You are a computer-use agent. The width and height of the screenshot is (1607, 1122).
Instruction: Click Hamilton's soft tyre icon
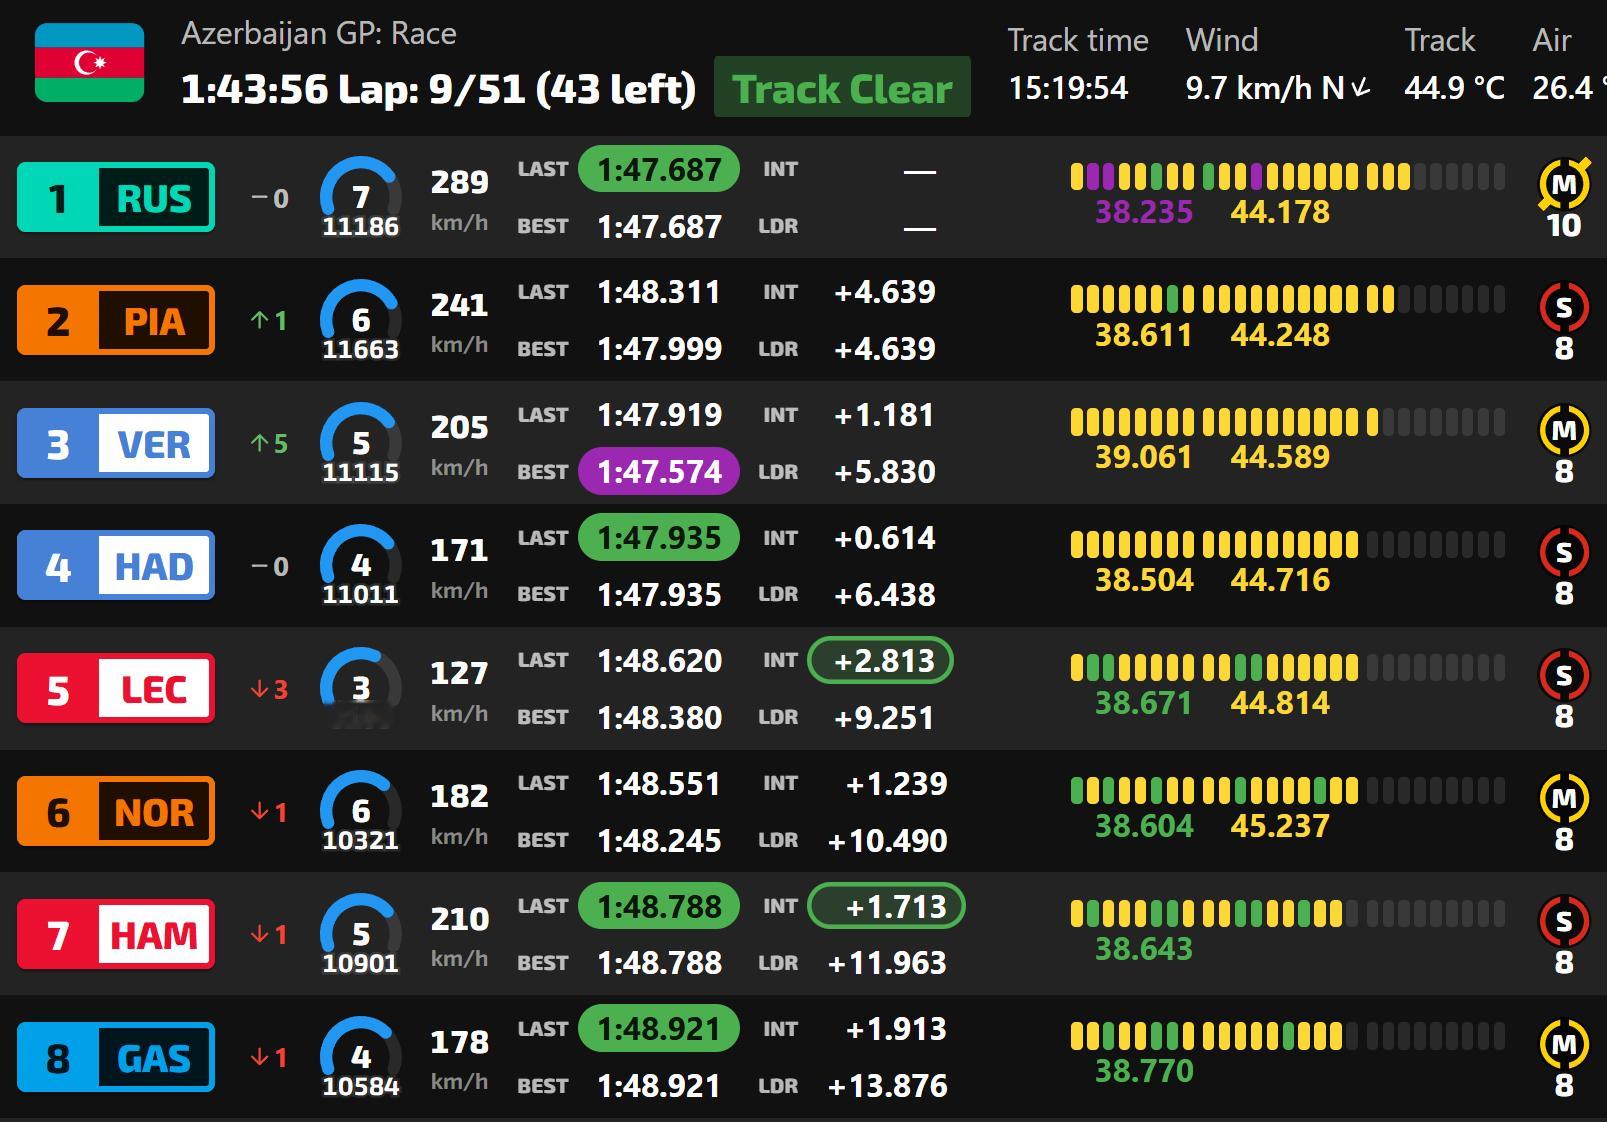(1564, 922)
